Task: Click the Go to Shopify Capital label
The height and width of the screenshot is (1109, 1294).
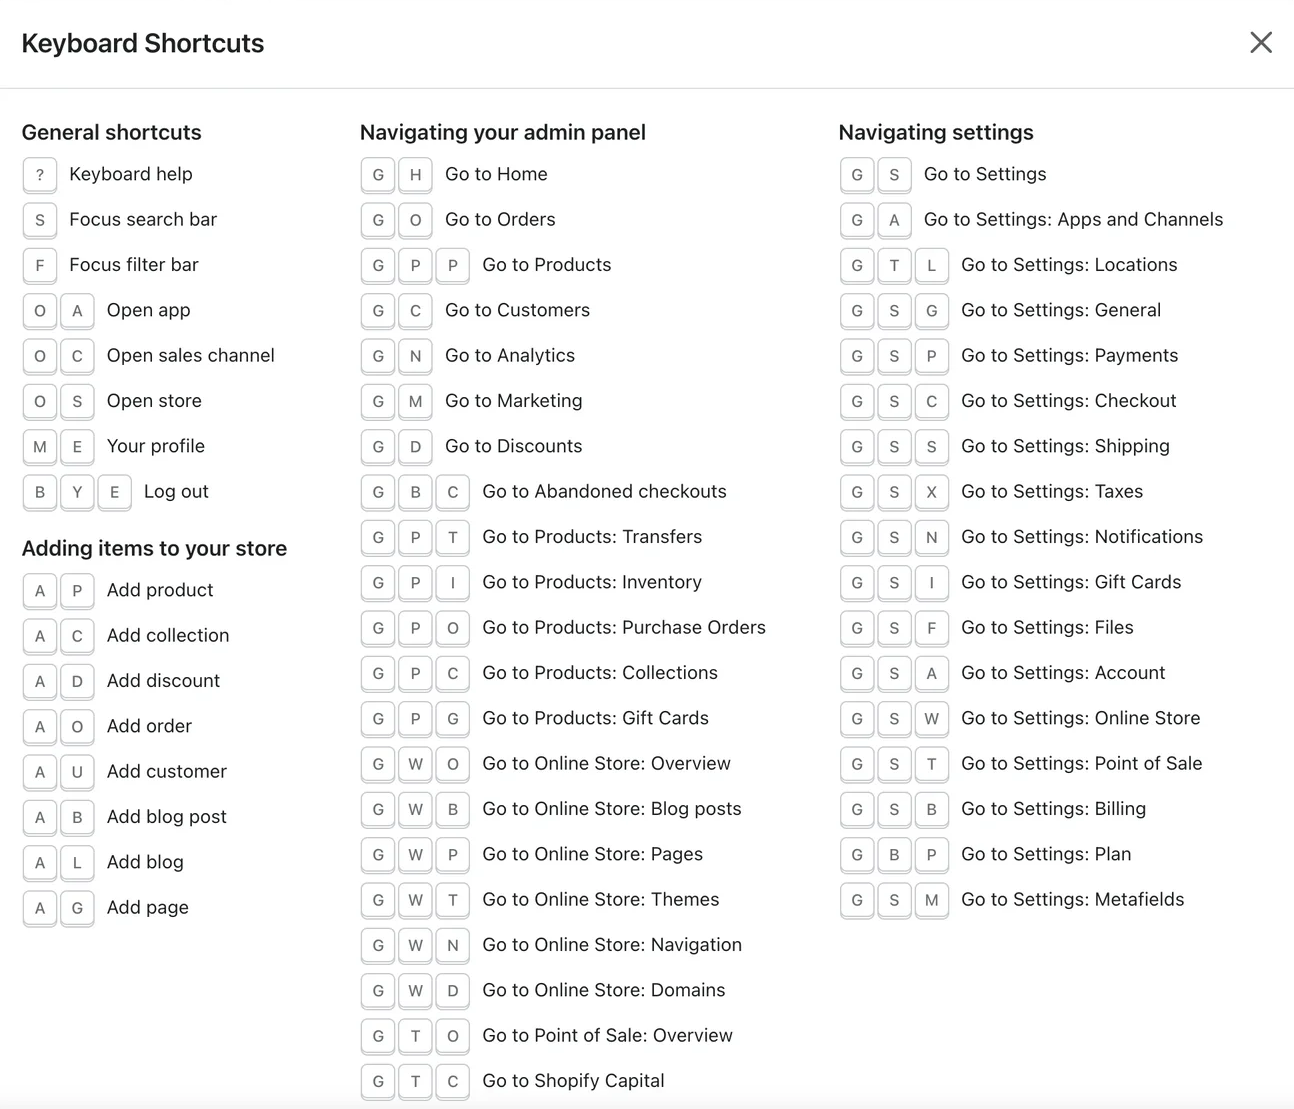Action: pos(573,1081)
